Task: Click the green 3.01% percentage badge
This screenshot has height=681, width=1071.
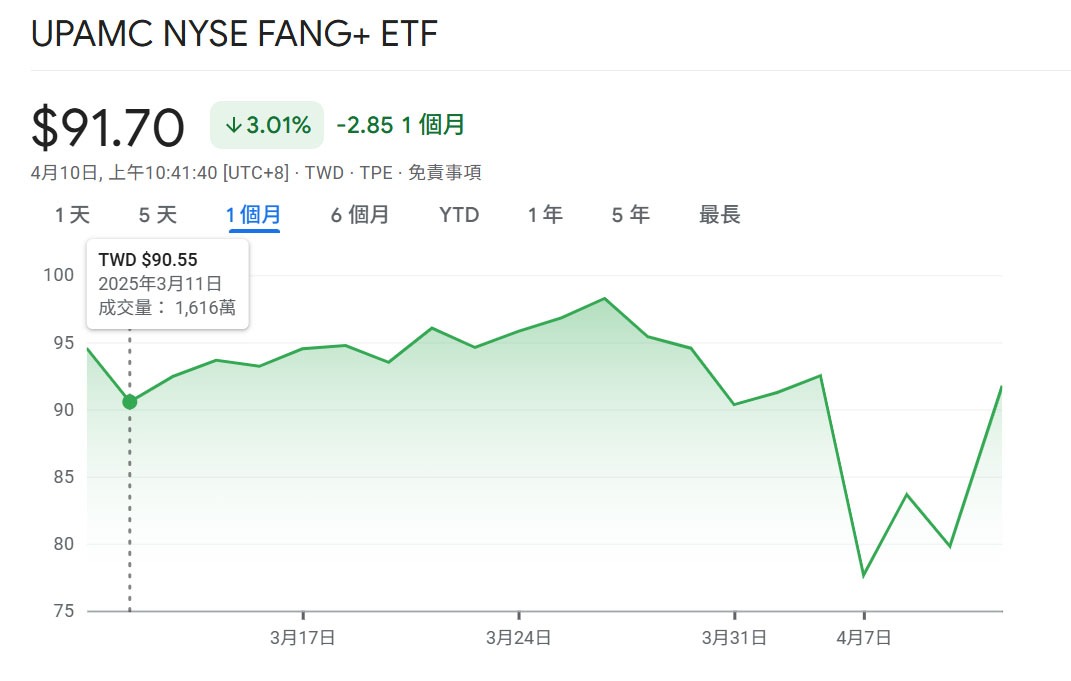Action: pyautogui.click(x=267, y=126)
